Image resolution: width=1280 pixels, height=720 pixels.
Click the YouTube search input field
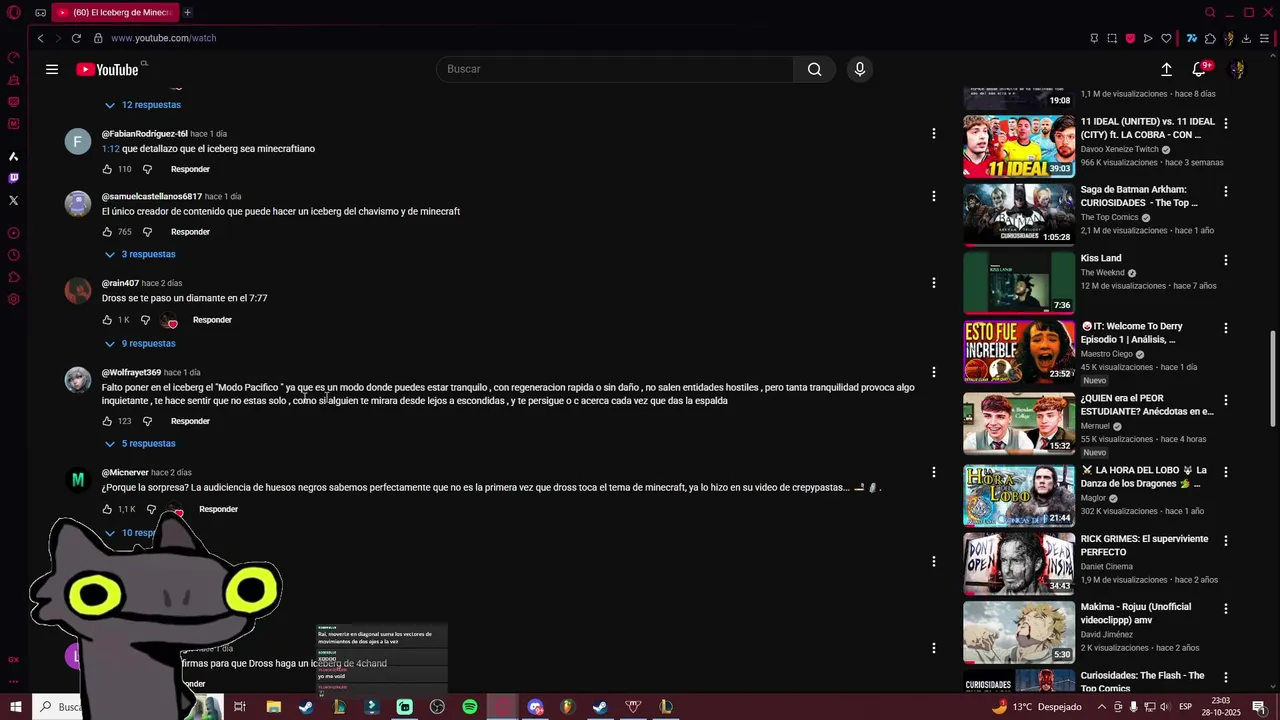click(615, 69)
